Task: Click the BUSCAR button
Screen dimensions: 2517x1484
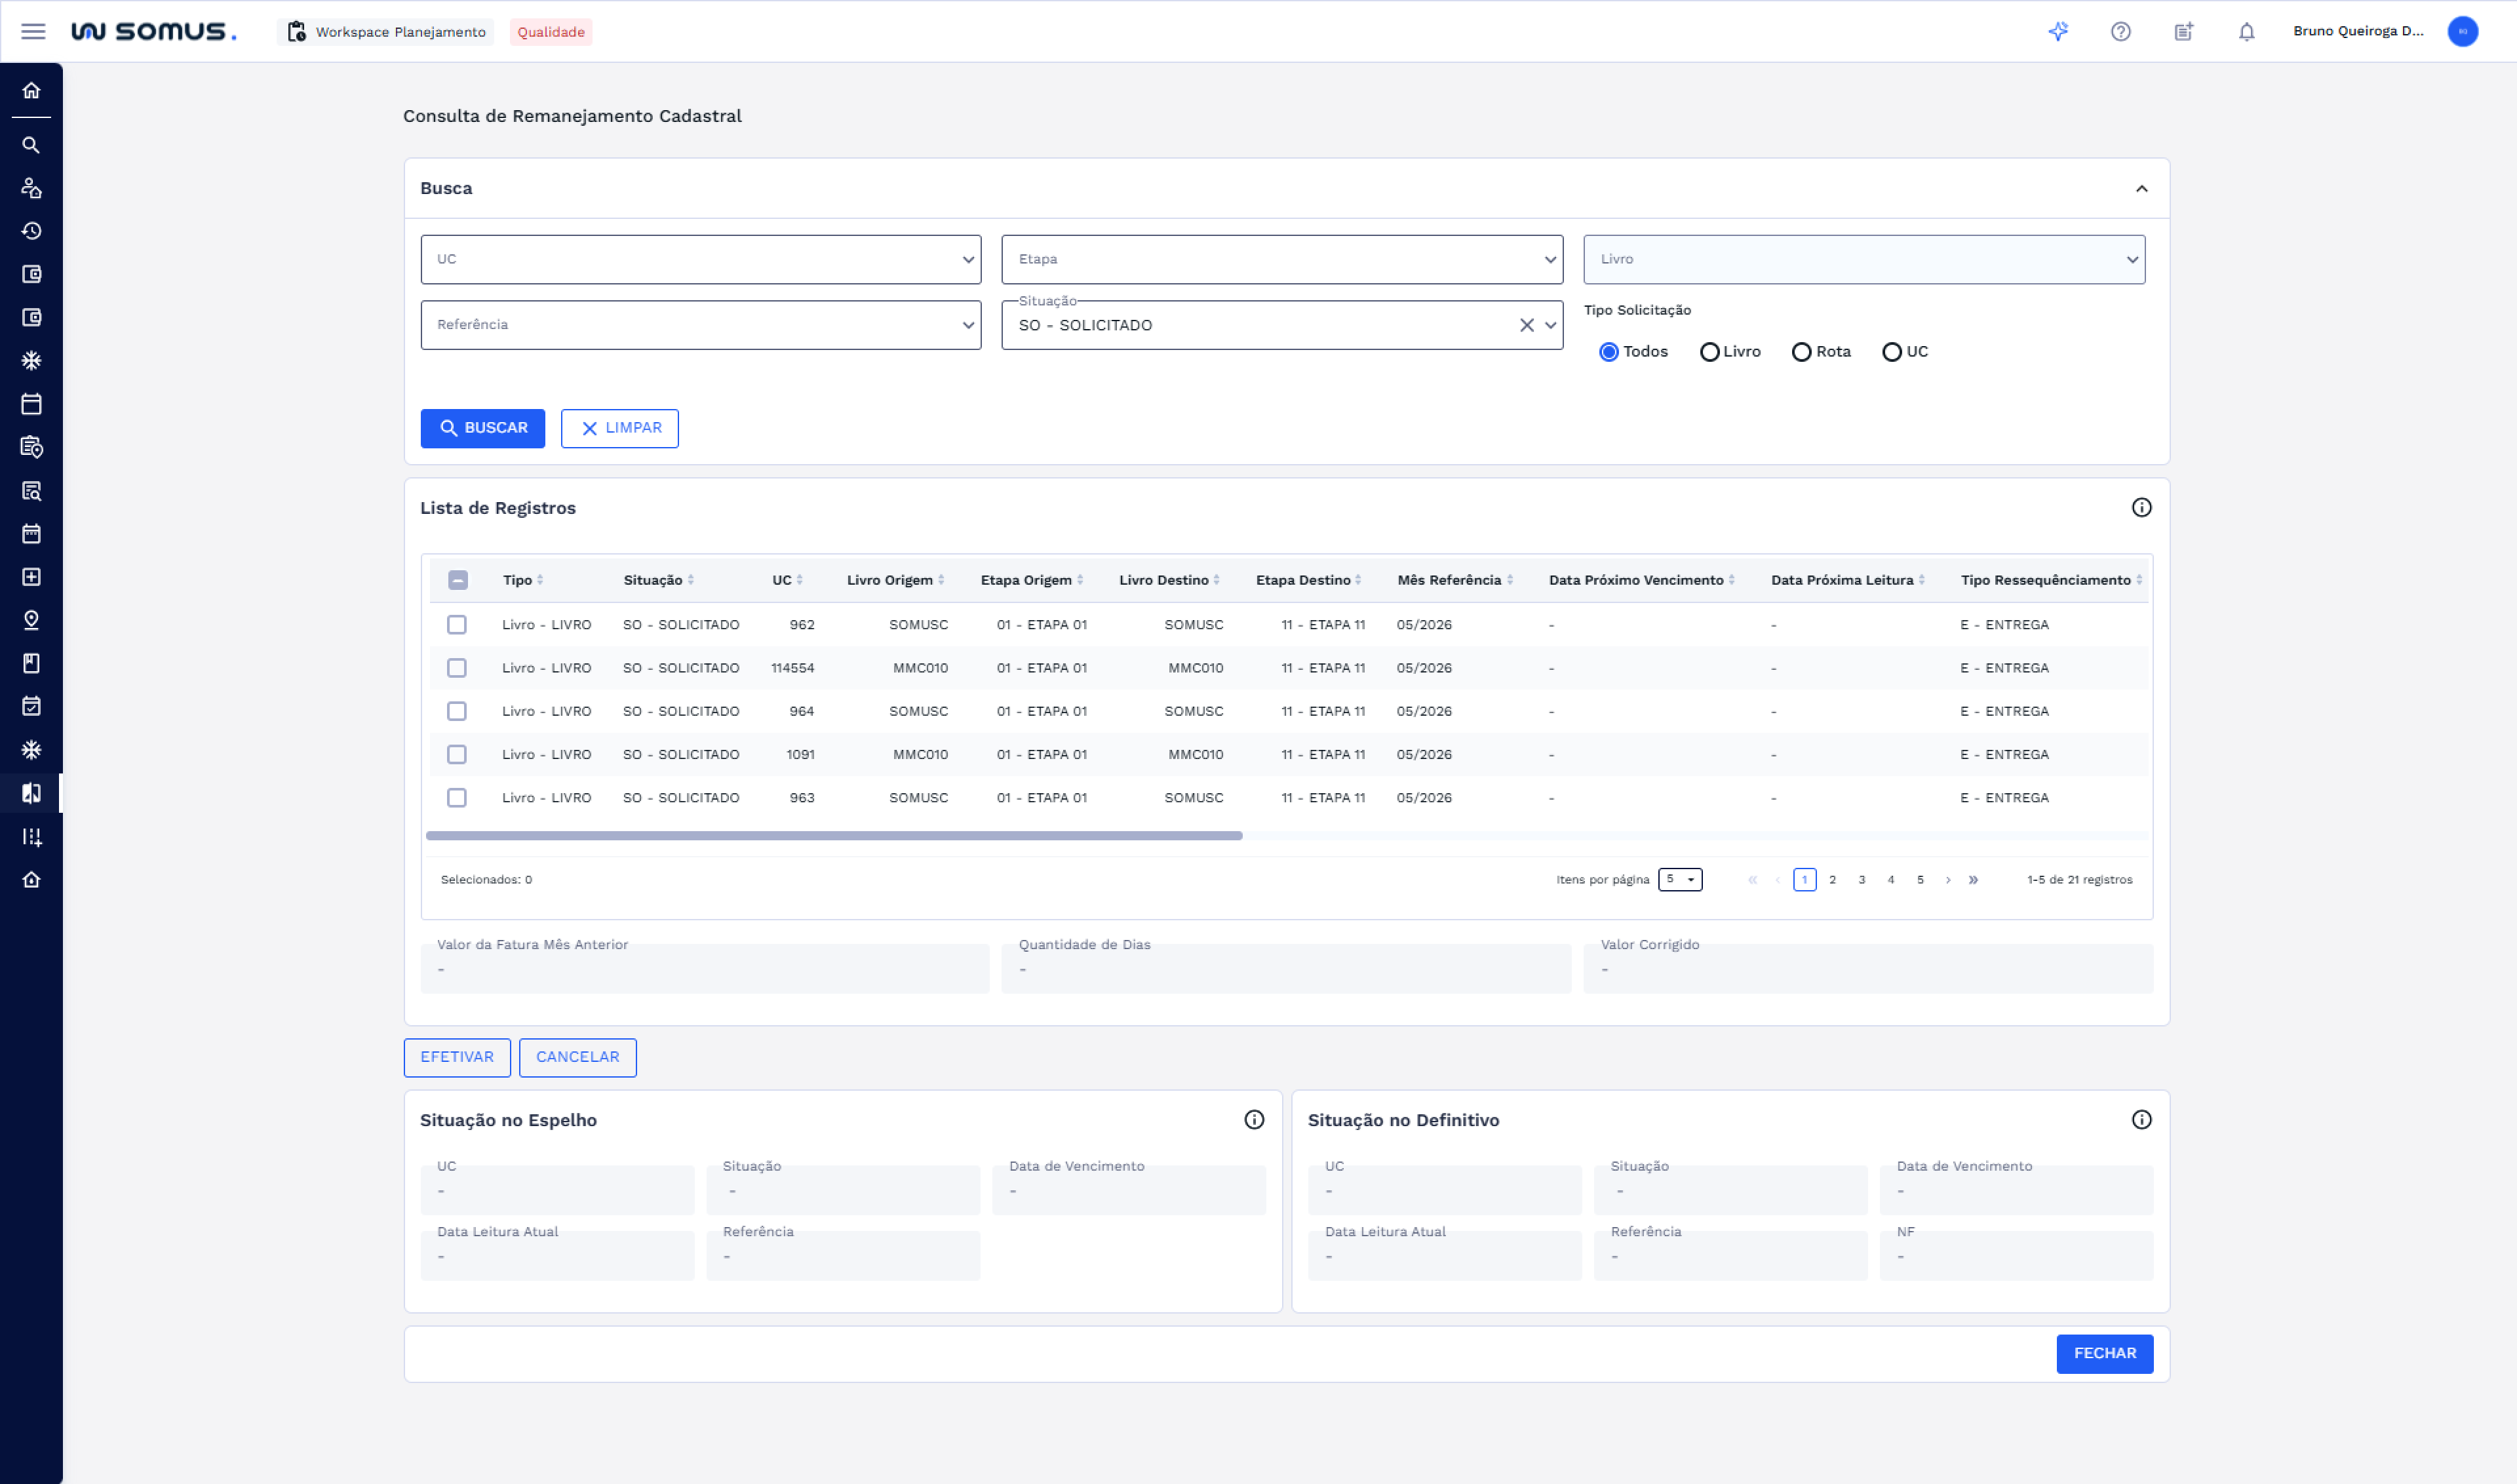Action: 483,428
